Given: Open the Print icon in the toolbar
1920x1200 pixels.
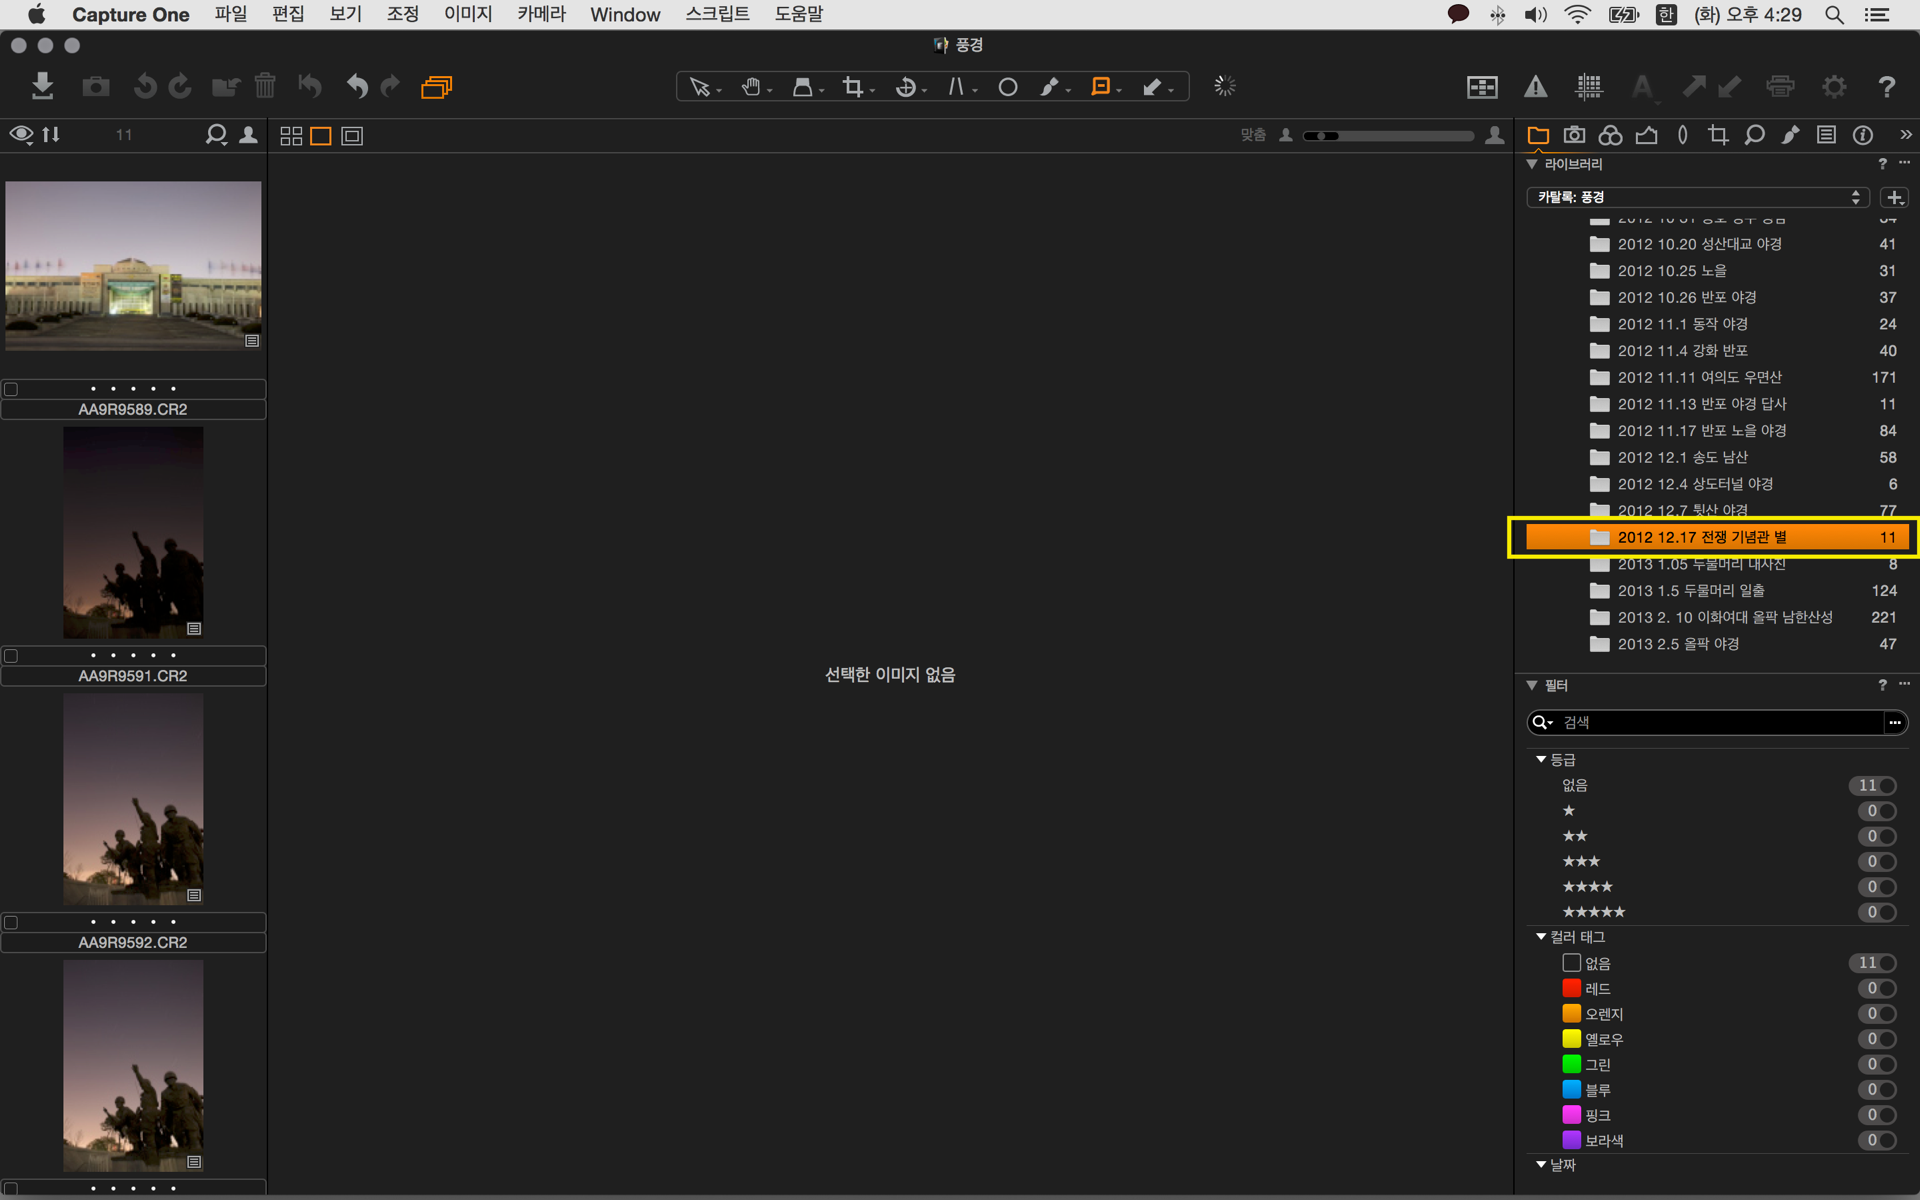Looking at the screenshot, I should tap(1780, 87).
